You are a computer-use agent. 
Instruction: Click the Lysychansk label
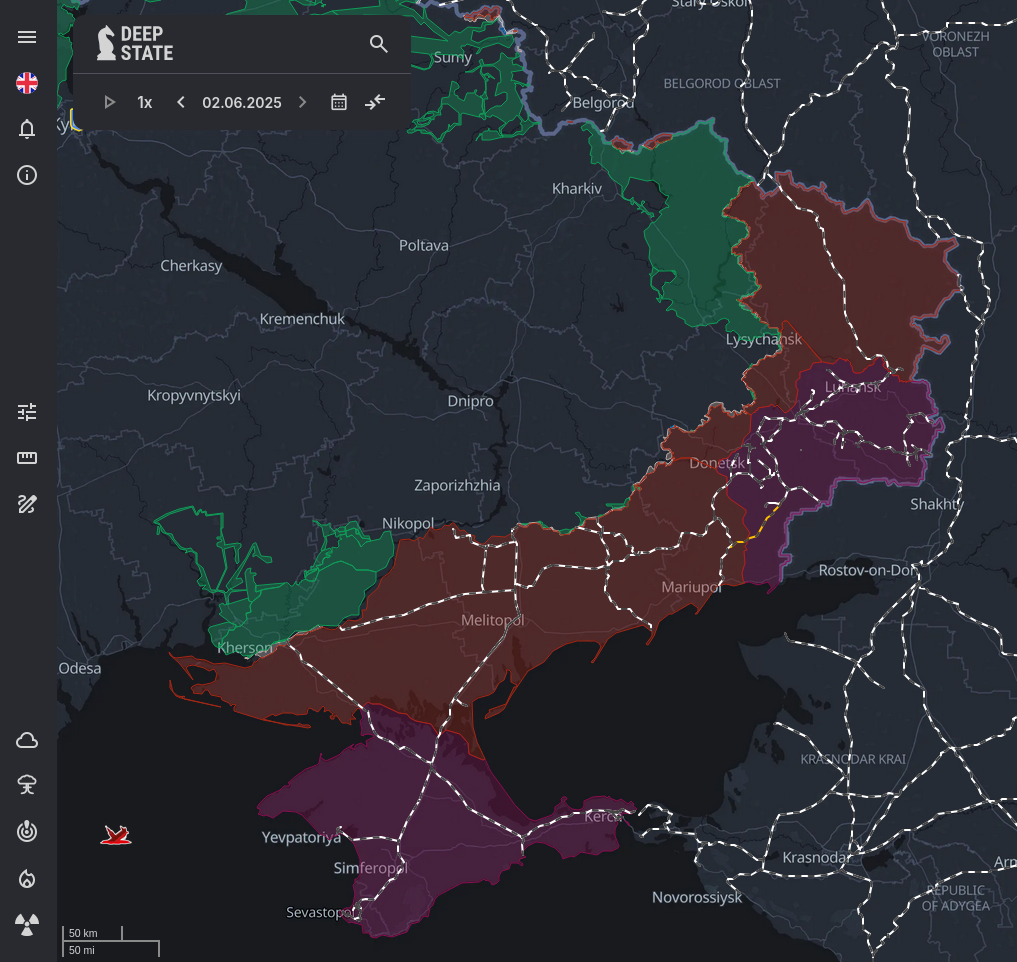[763, 339]
